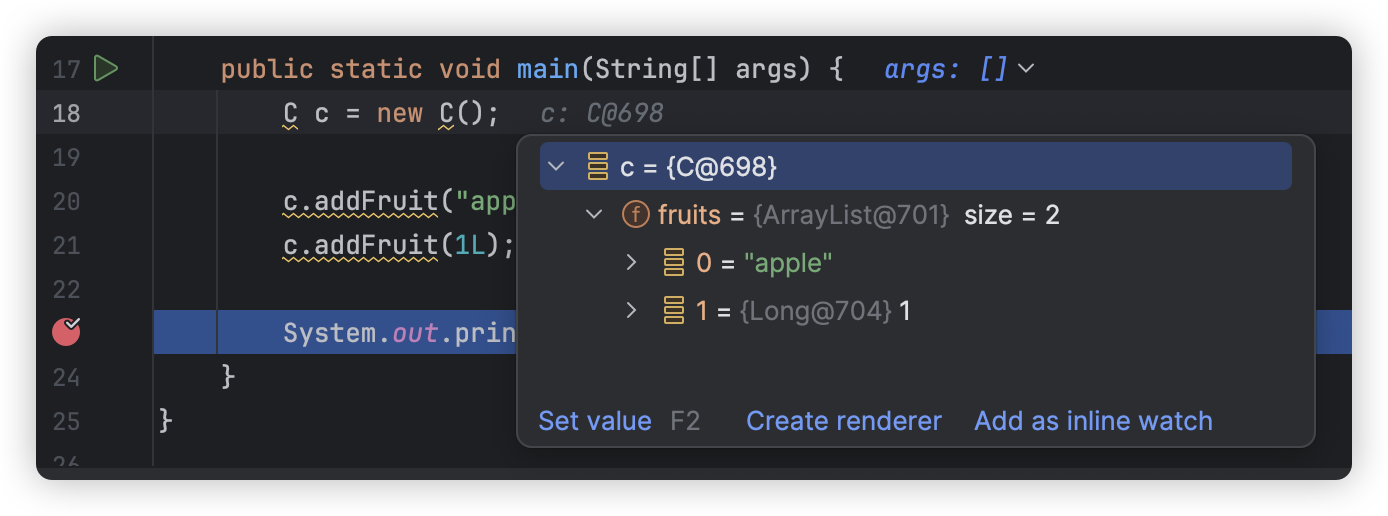
Task: Toggle the red breakpoint icon in the gutter
Action: [67, 332]
